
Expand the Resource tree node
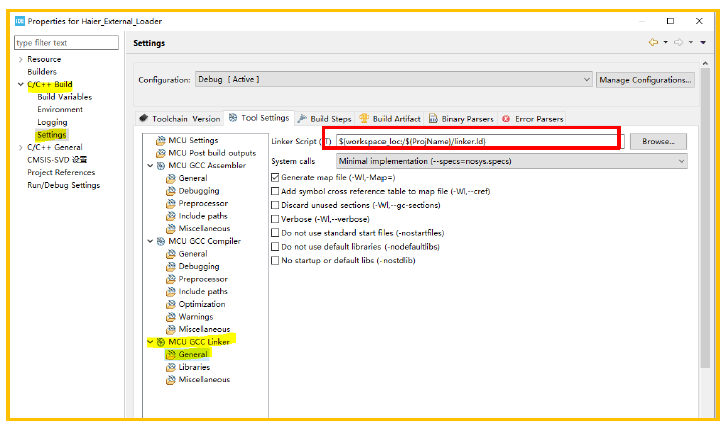(x=20, y=59)
